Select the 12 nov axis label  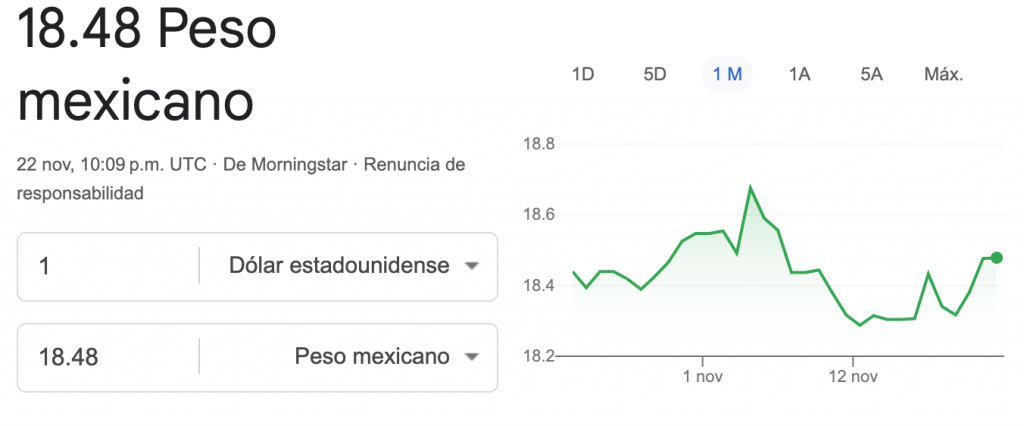click(853, 377)
